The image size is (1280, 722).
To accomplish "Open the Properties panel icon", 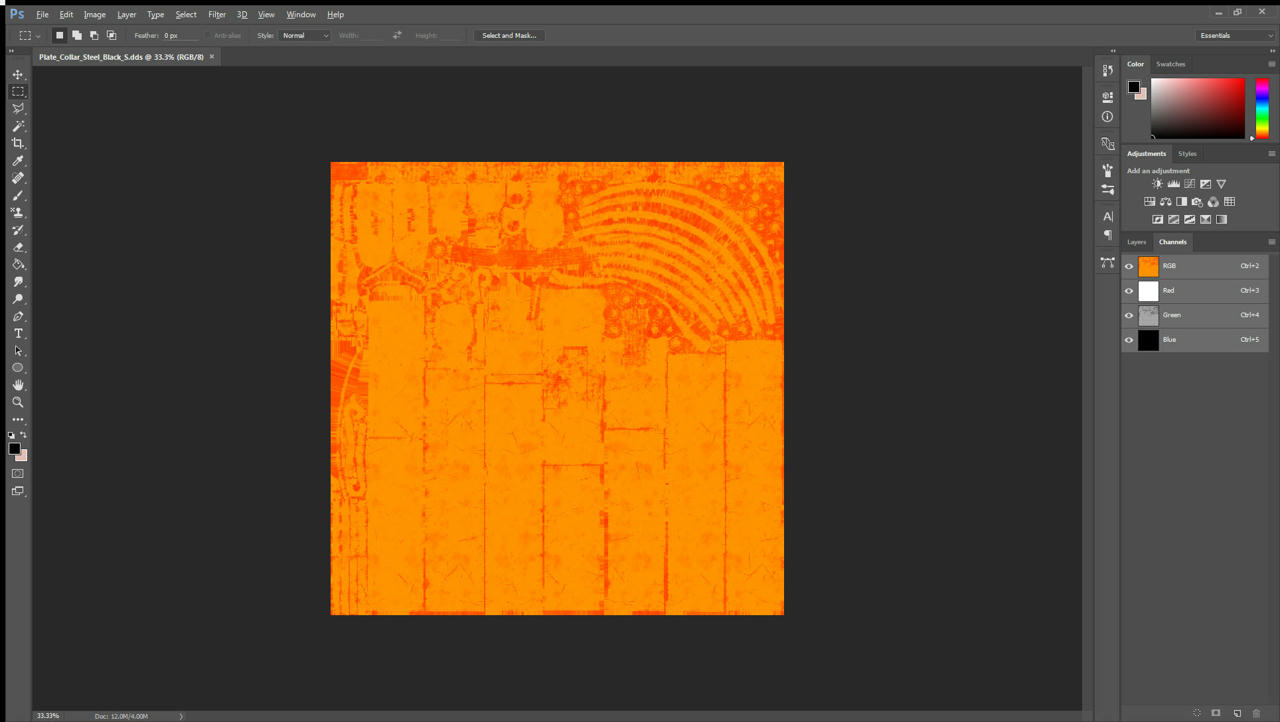I will [1107, 97].
